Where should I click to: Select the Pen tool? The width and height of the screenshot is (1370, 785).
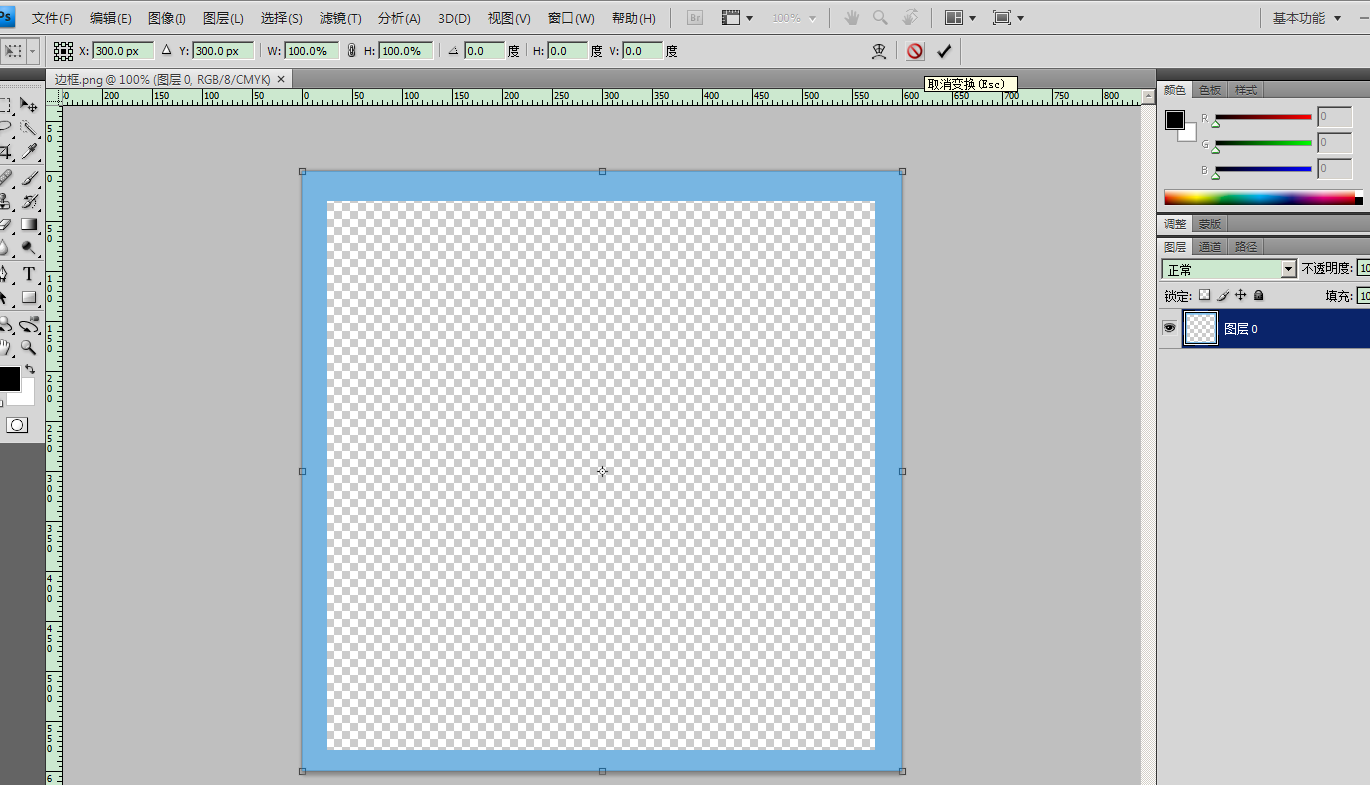point(5,274)
